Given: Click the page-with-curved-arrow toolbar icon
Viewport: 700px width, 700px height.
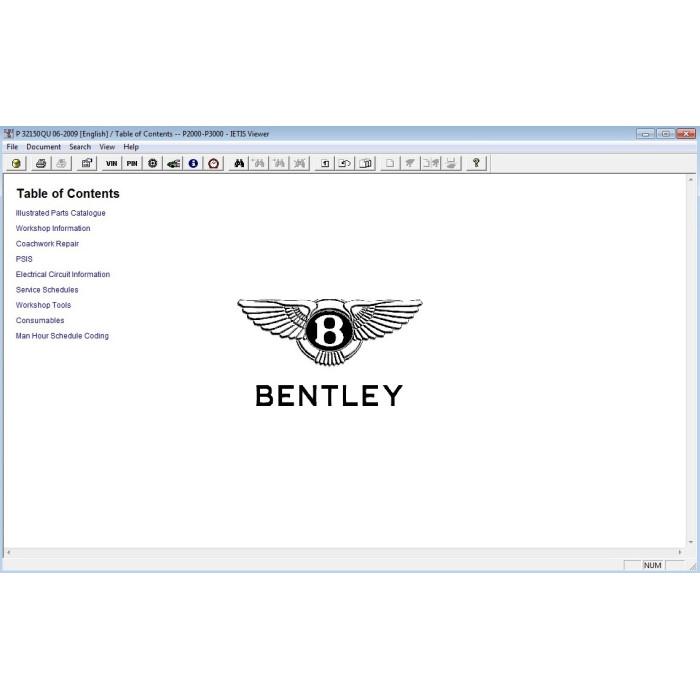Looking at the screenshot, I should click(345, 163).
